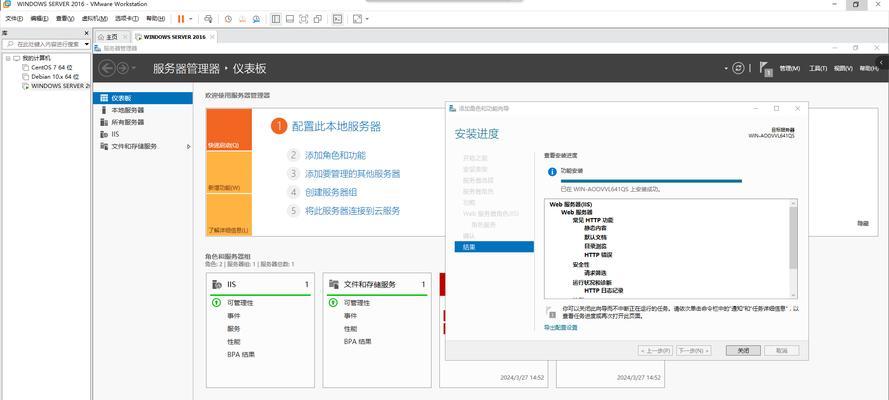889x400 pixels.
Task: Revert to snapshot using the toolbar icon
Action: 242,19
